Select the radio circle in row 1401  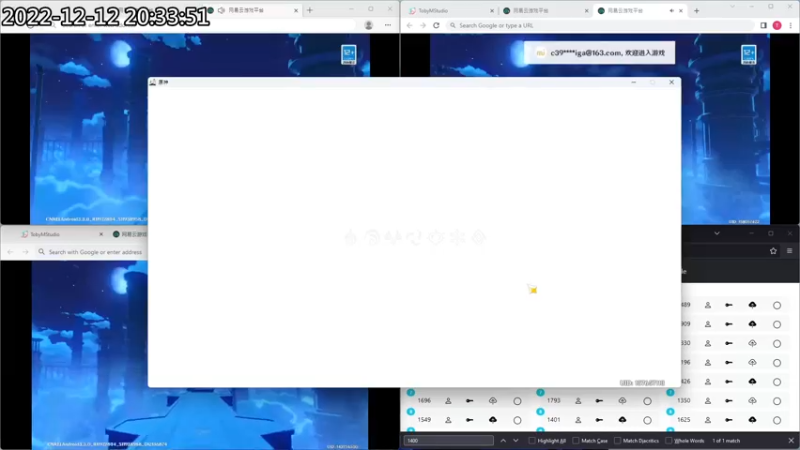point(647,420)
